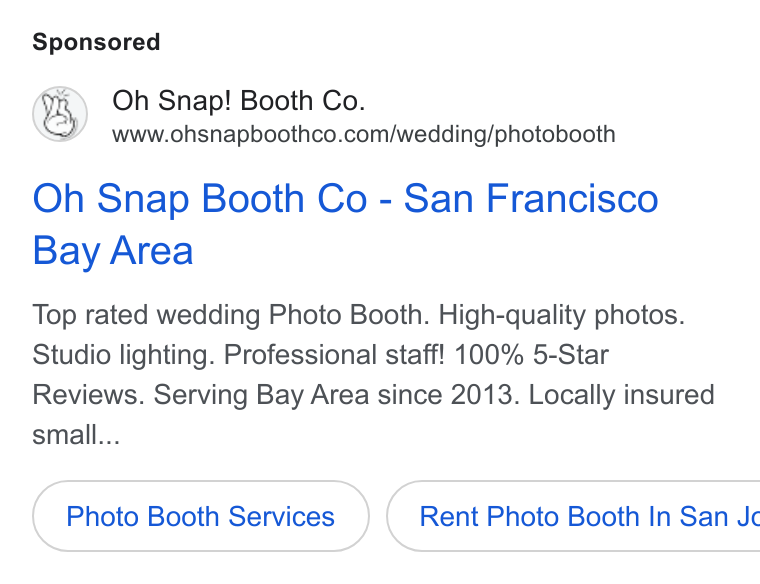Click 'San Francisco' in the blue ad title
The width and height of the screenshot is (760, 584).
click(531, 198)
